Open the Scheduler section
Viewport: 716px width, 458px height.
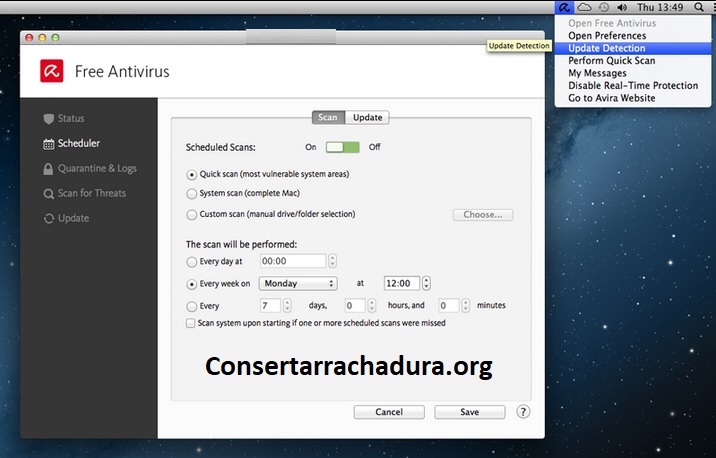[71, 143]
